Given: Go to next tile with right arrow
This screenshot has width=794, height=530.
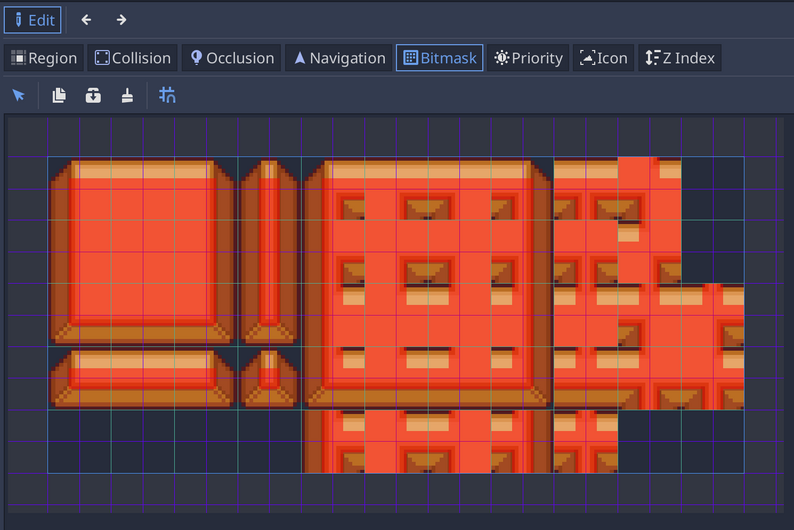Looking at the screenshot, I should (x=121, y=20).
